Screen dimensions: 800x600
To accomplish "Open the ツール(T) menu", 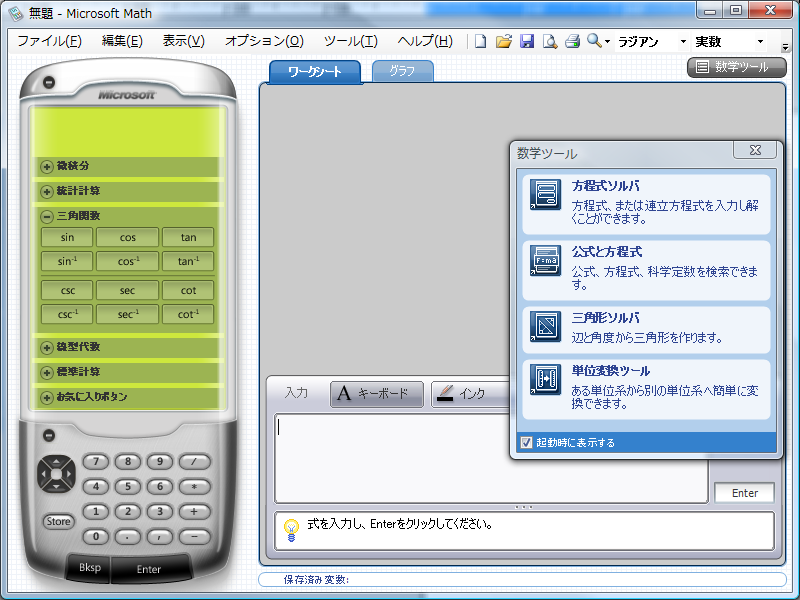I will pyautogui.click(x=351, y=41).
